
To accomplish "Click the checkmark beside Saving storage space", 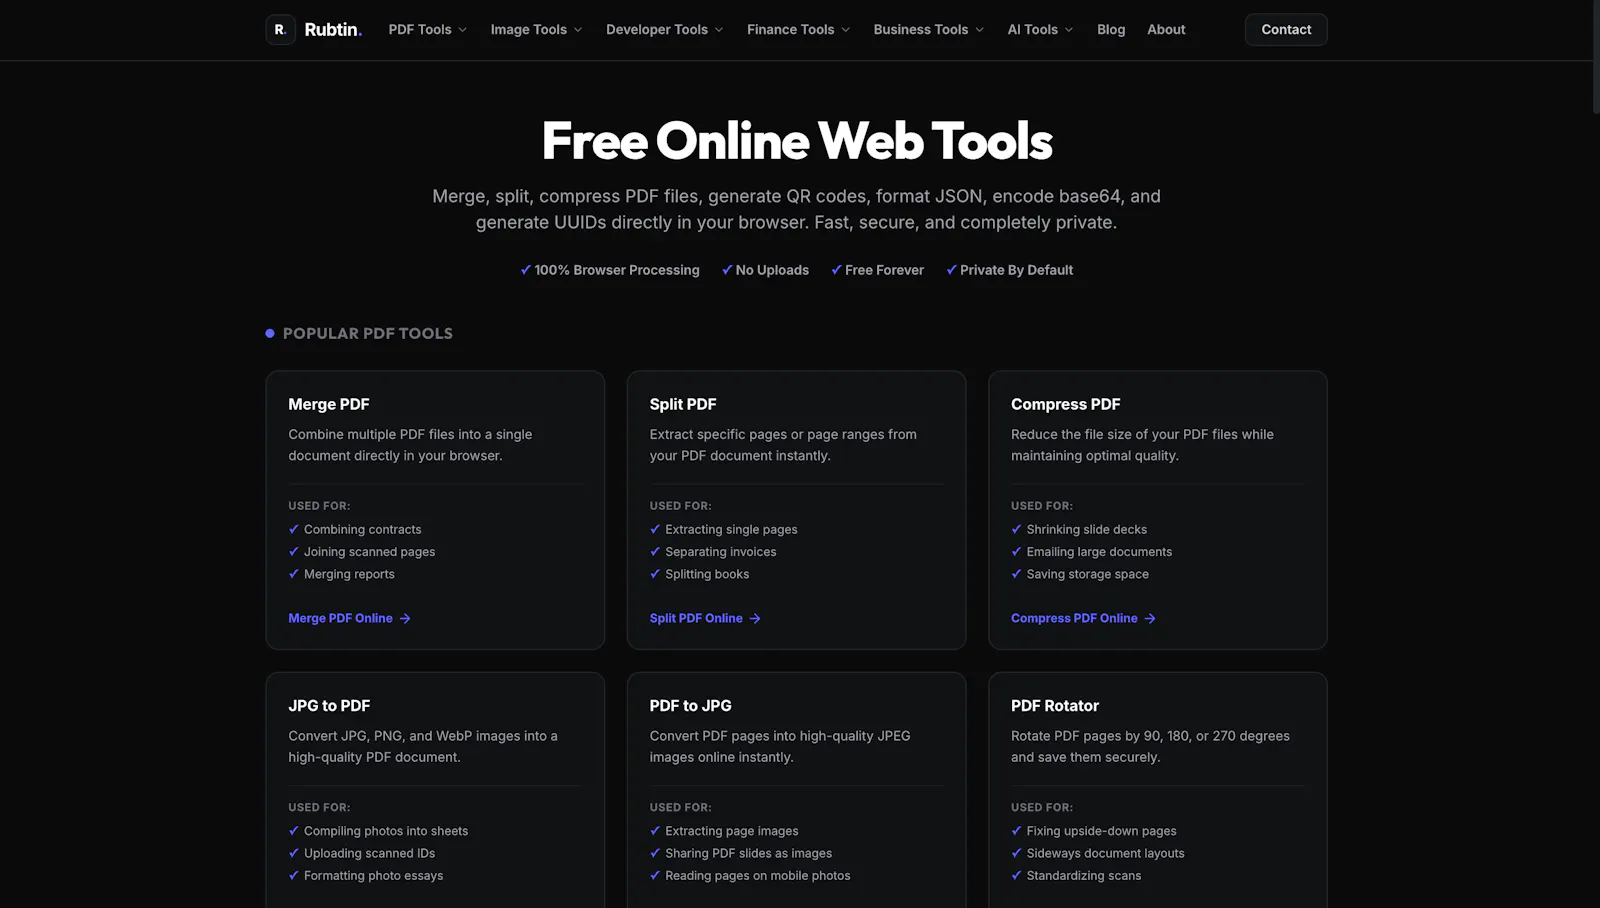I will [1016, 574].
